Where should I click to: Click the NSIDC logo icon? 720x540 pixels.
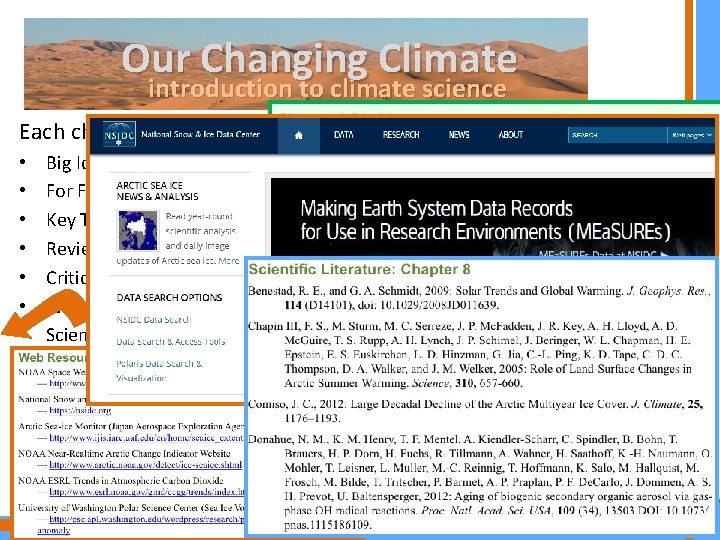[x=119, y=134]
